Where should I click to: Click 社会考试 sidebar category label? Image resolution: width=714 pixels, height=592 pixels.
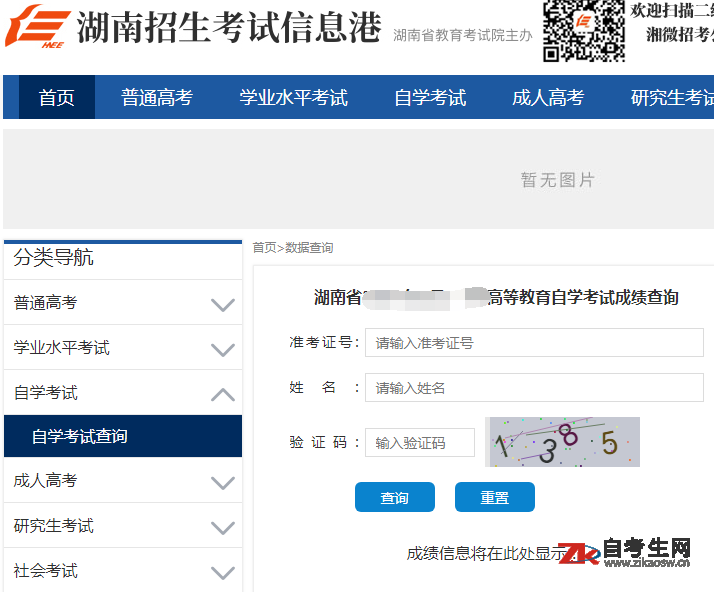click(x=46, y=571)
